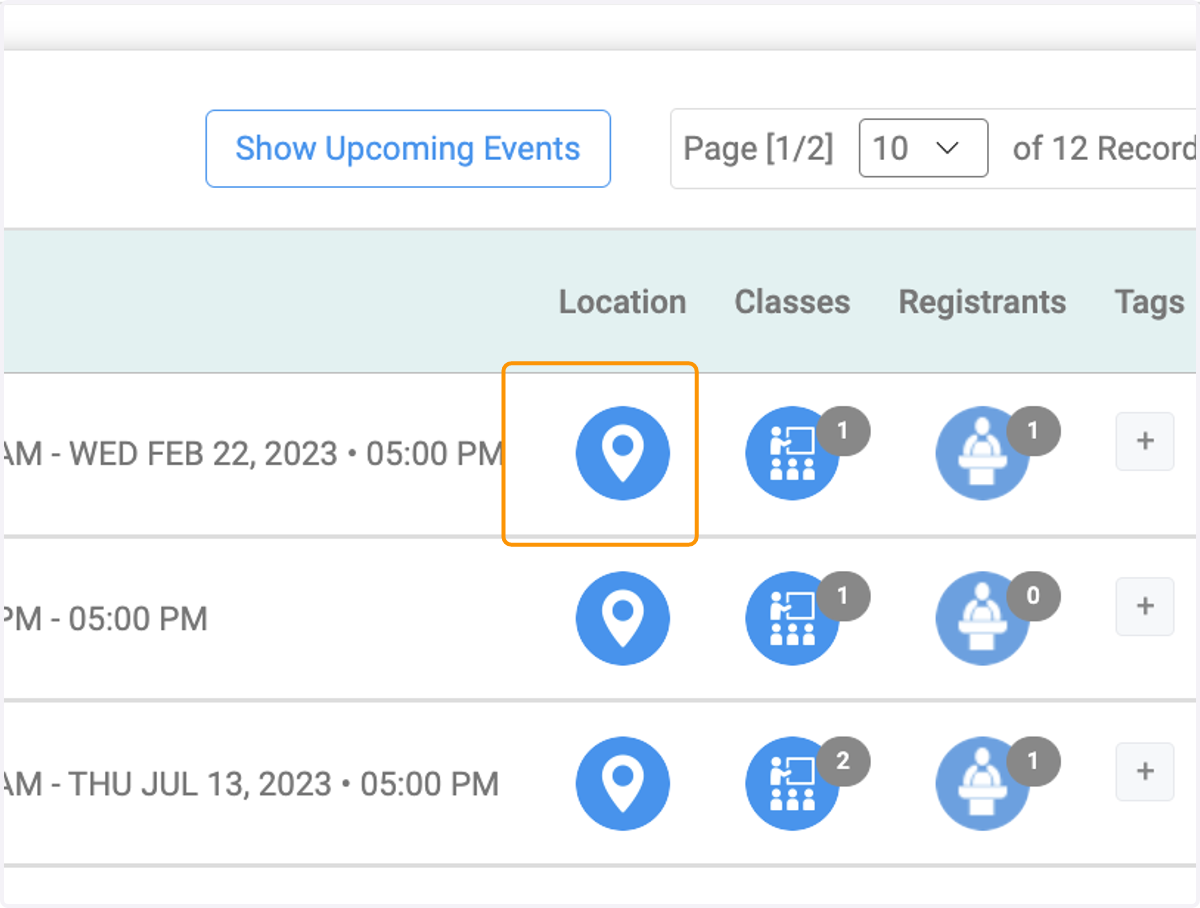Add tag plus button for Jul 13, 2023 event

1145,771
